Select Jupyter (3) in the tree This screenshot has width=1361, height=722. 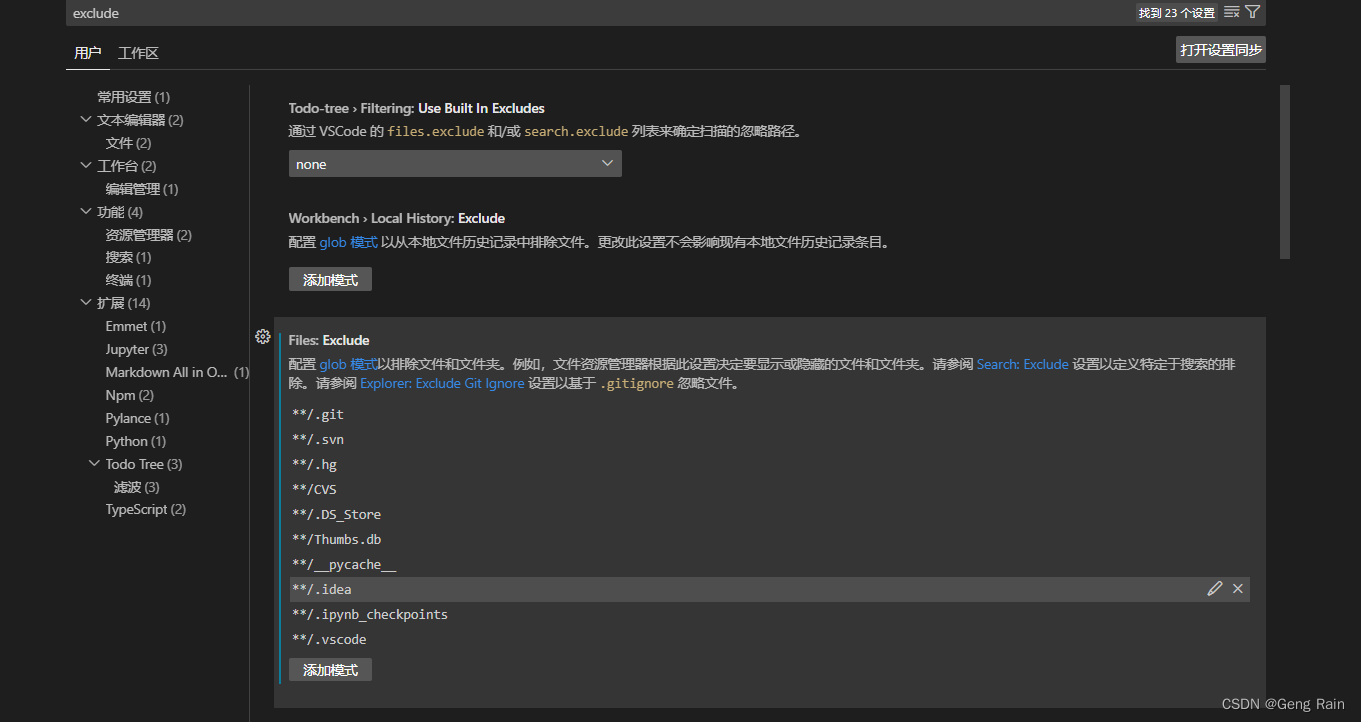pyautogui.click(x=137, y=349)
